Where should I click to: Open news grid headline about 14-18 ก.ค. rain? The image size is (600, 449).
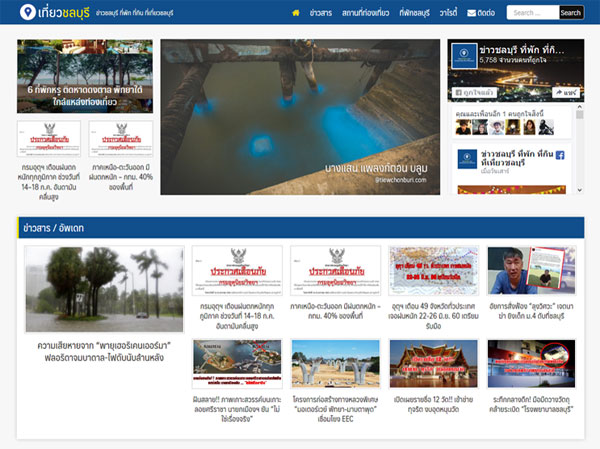[x=237, y=316]
